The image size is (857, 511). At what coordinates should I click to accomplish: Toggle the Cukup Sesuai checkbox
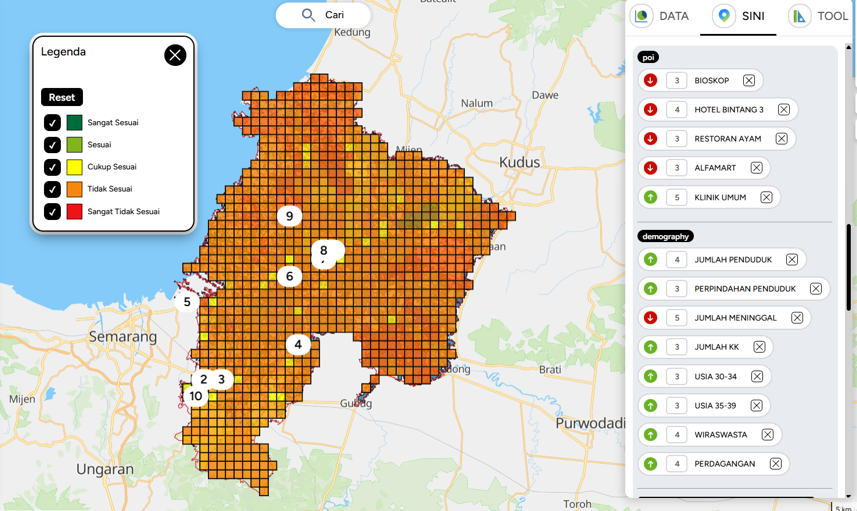click(x=52, y=167)
